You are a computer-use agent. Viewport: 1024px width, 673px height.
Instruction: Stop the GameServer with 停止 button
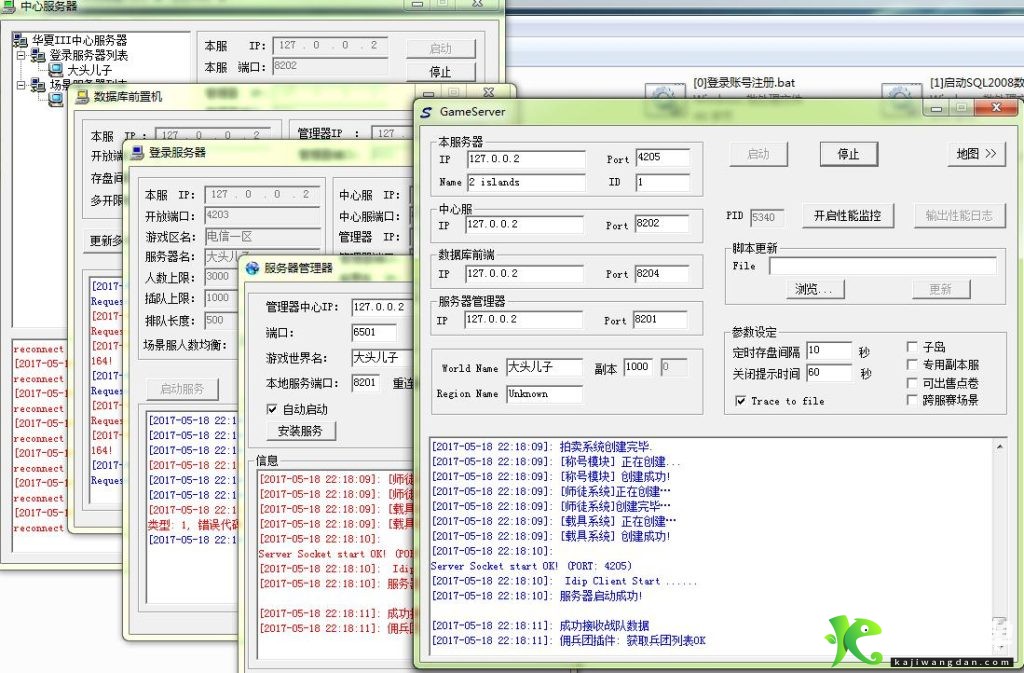848,154
